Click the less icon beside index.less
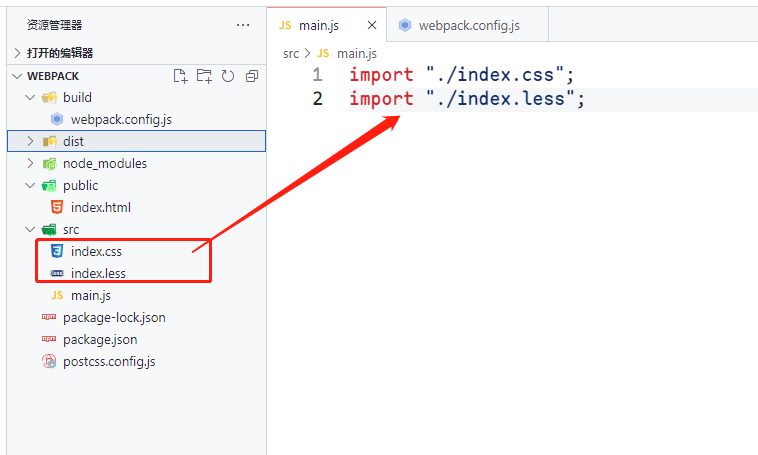 (x=57, y=274)
